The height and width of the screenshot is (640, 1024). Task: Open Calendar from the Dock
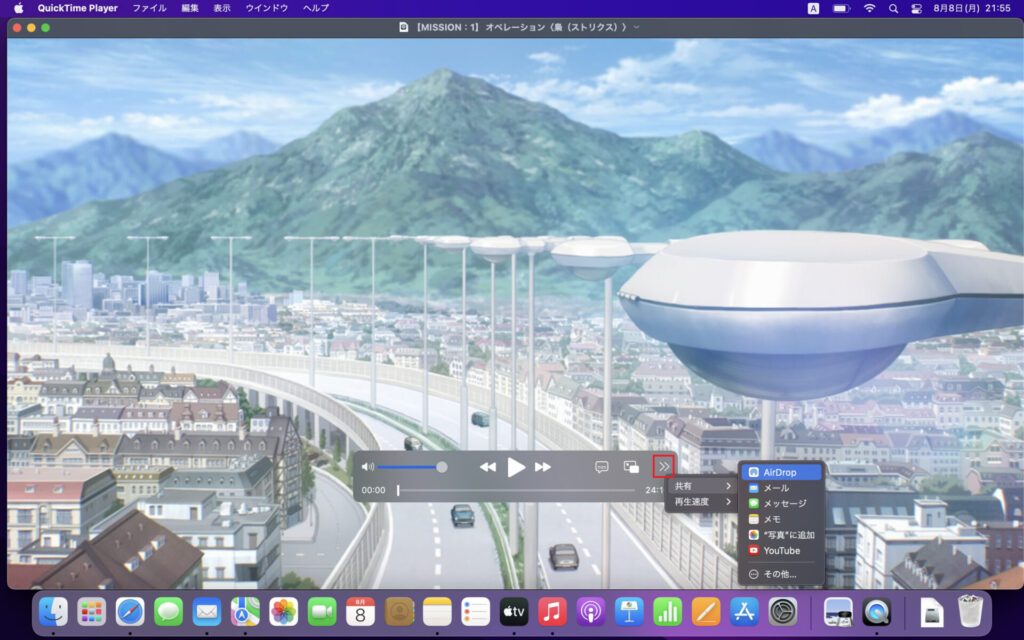point(360,612)
